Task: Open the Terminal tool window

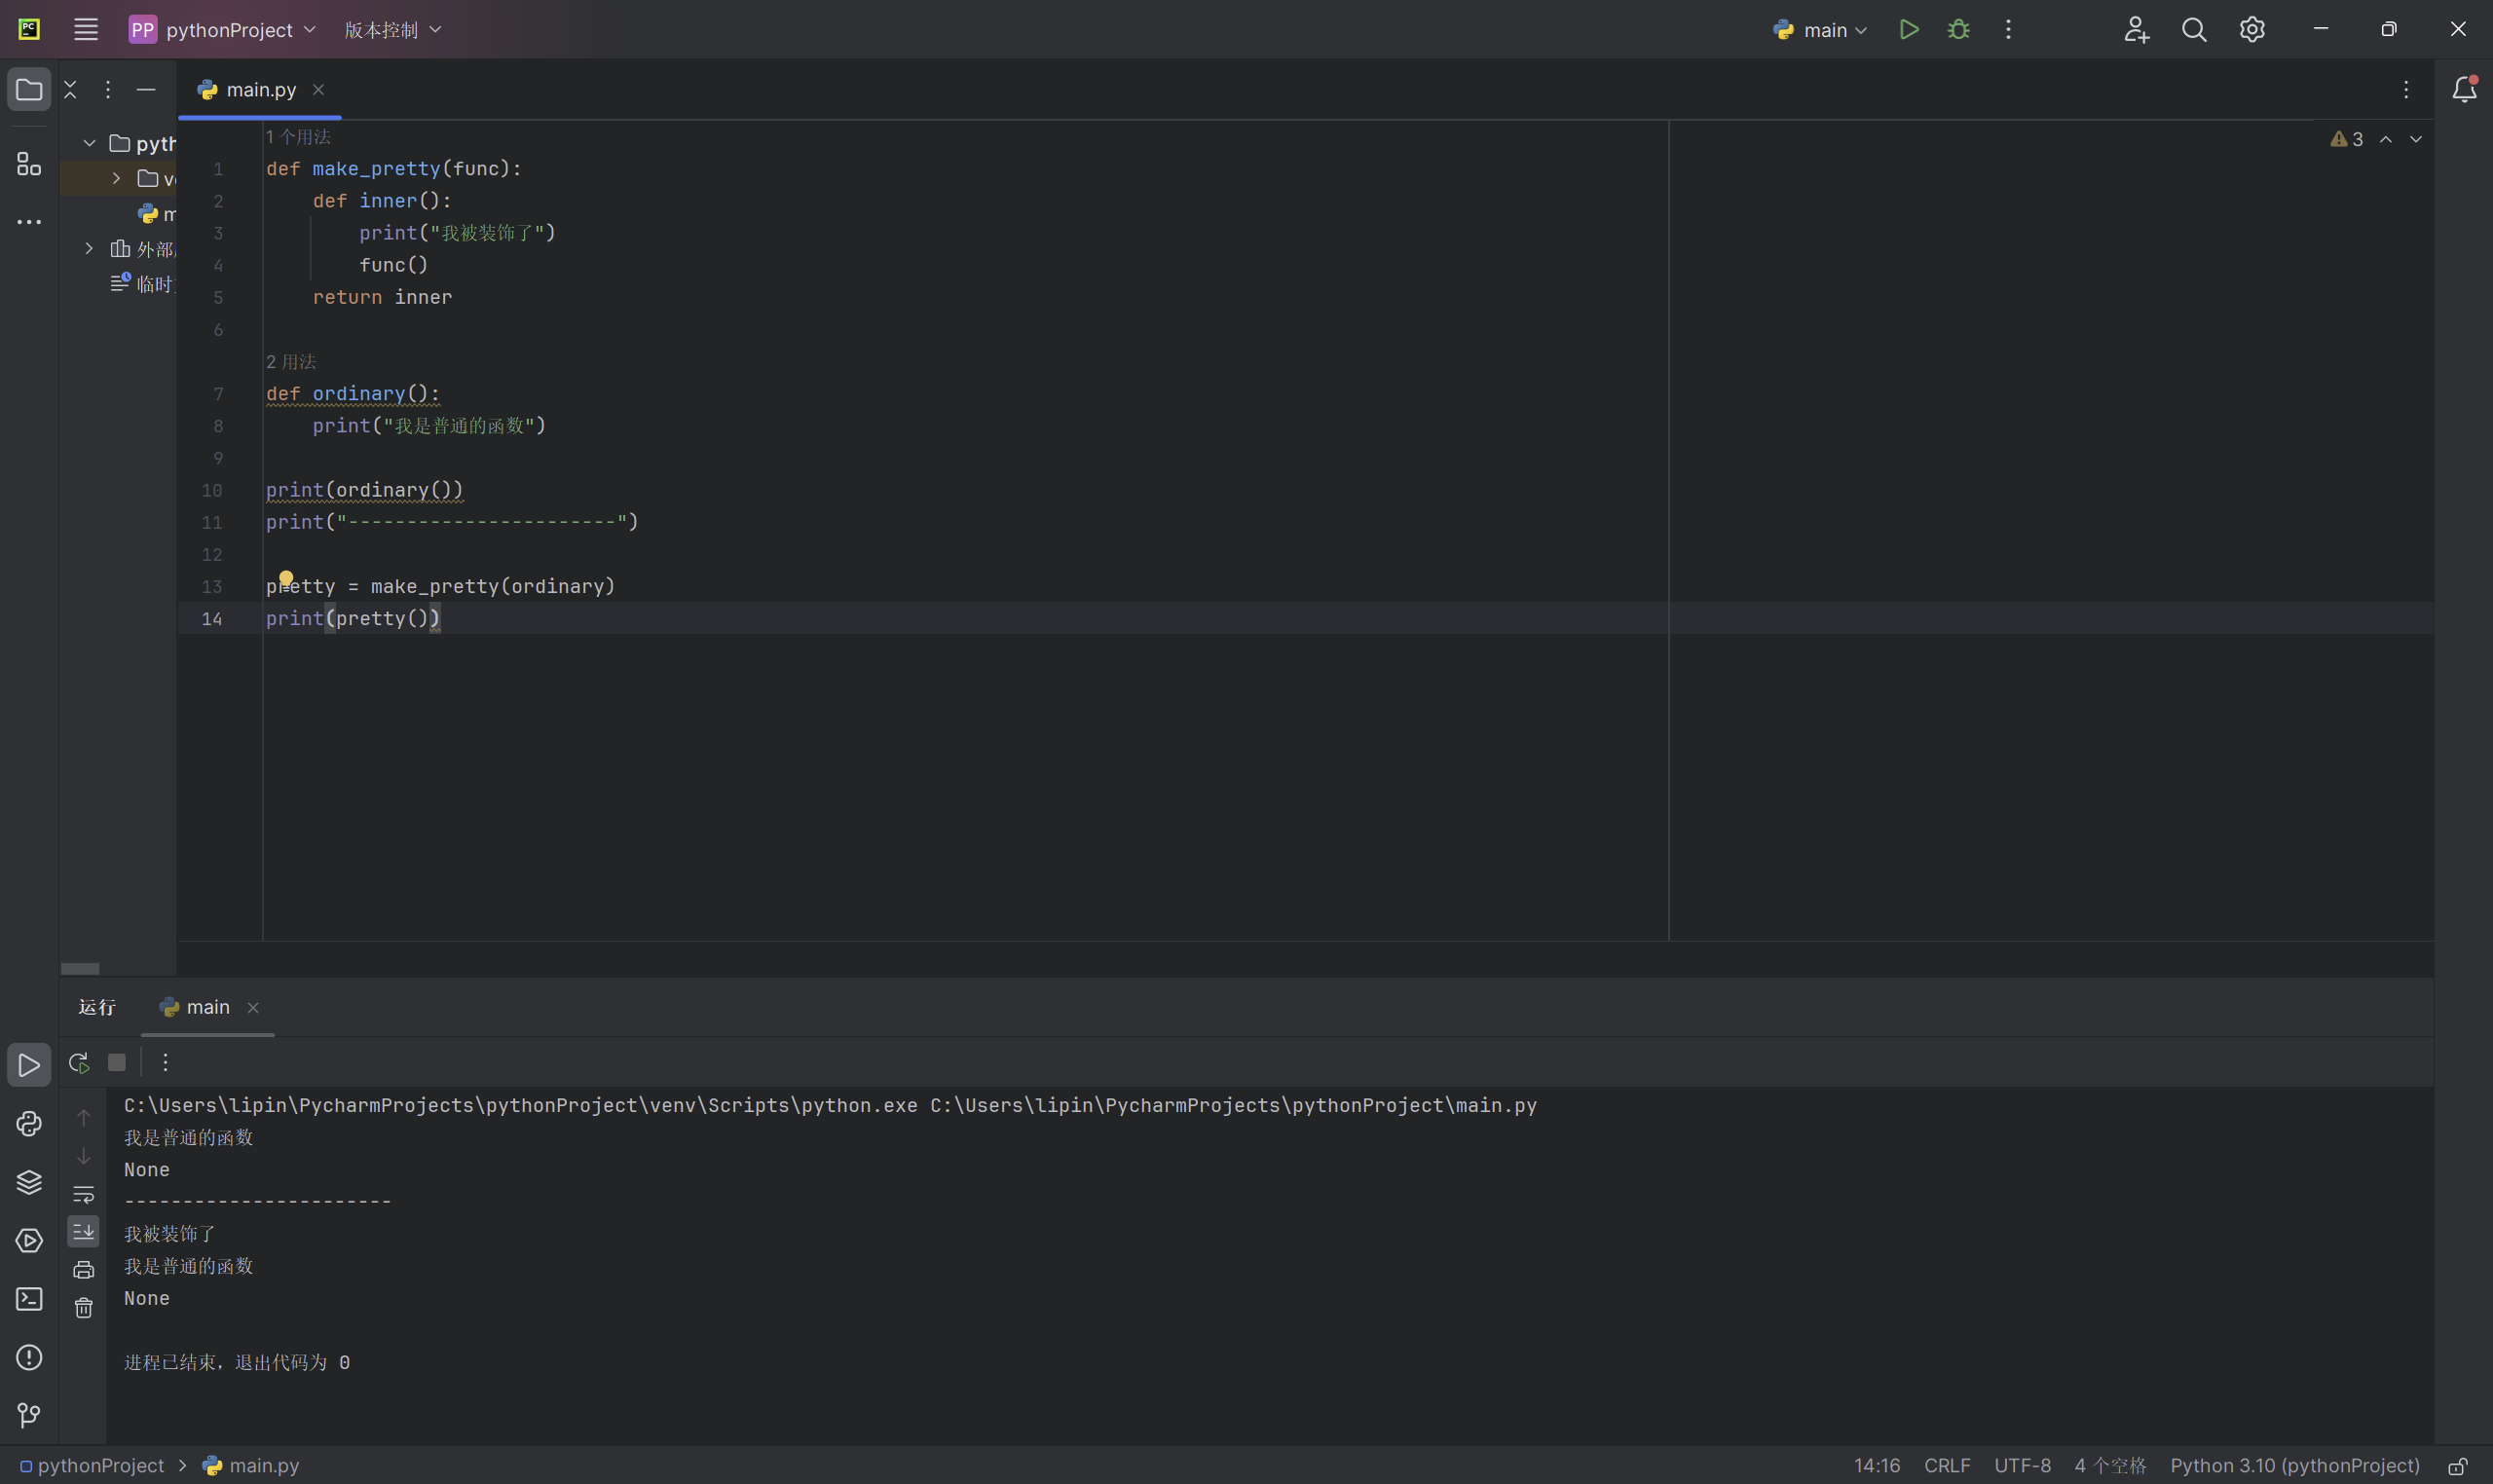Action: (29, 1299)
